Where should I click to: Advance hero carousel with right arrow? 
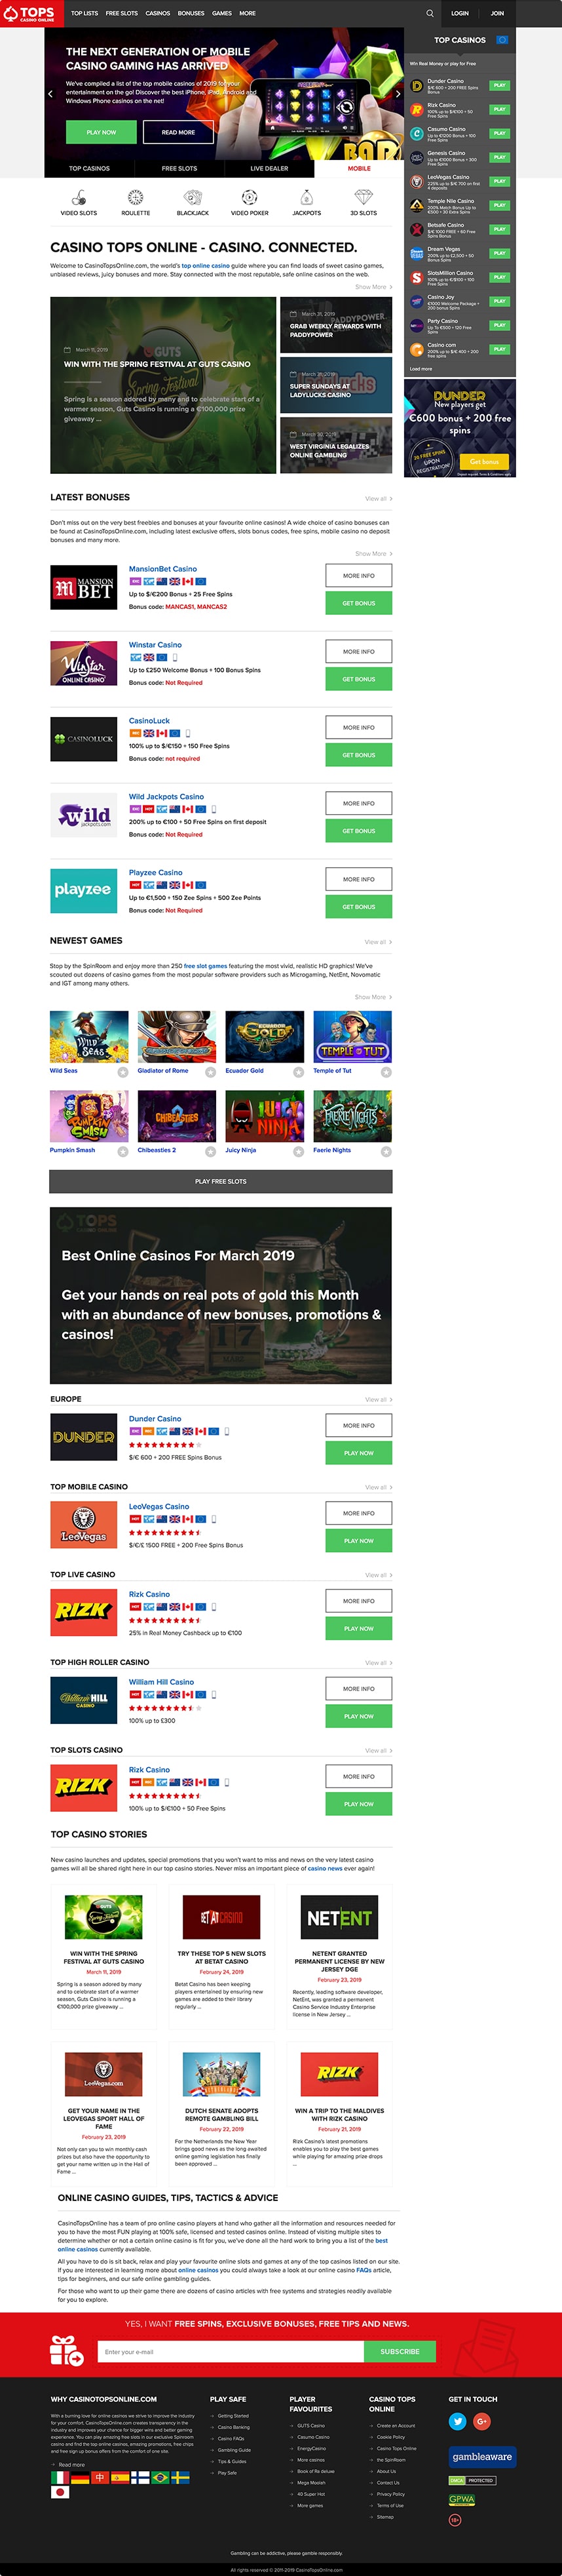pyautogui.click(x=398, y=94)
